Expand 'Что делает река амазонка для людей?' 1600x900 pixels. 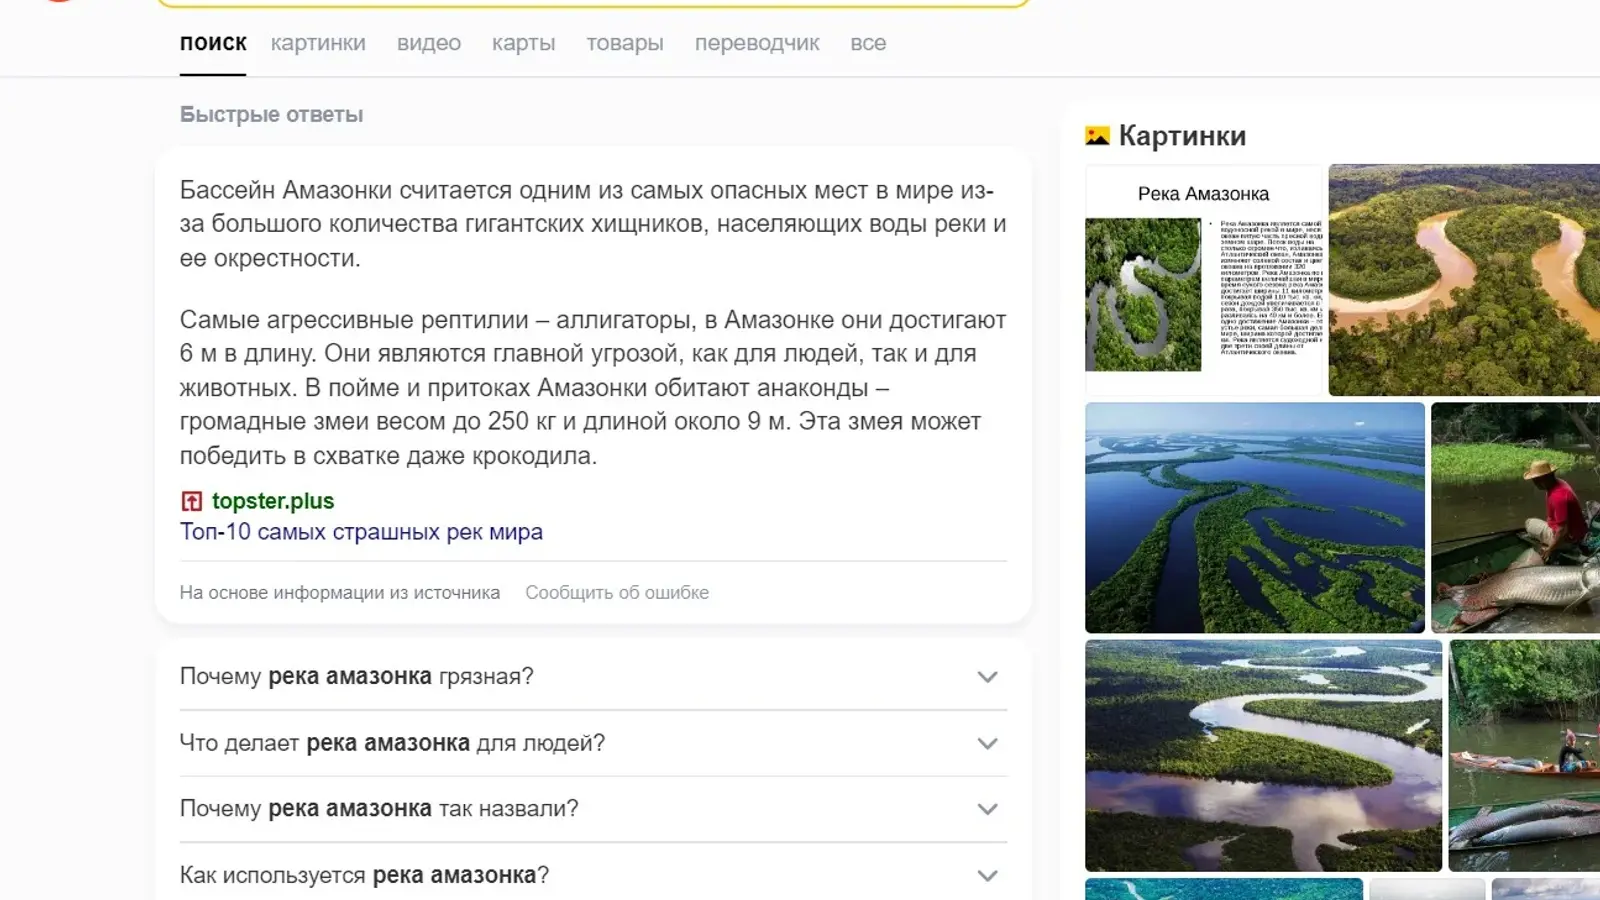tap(987, 744)
